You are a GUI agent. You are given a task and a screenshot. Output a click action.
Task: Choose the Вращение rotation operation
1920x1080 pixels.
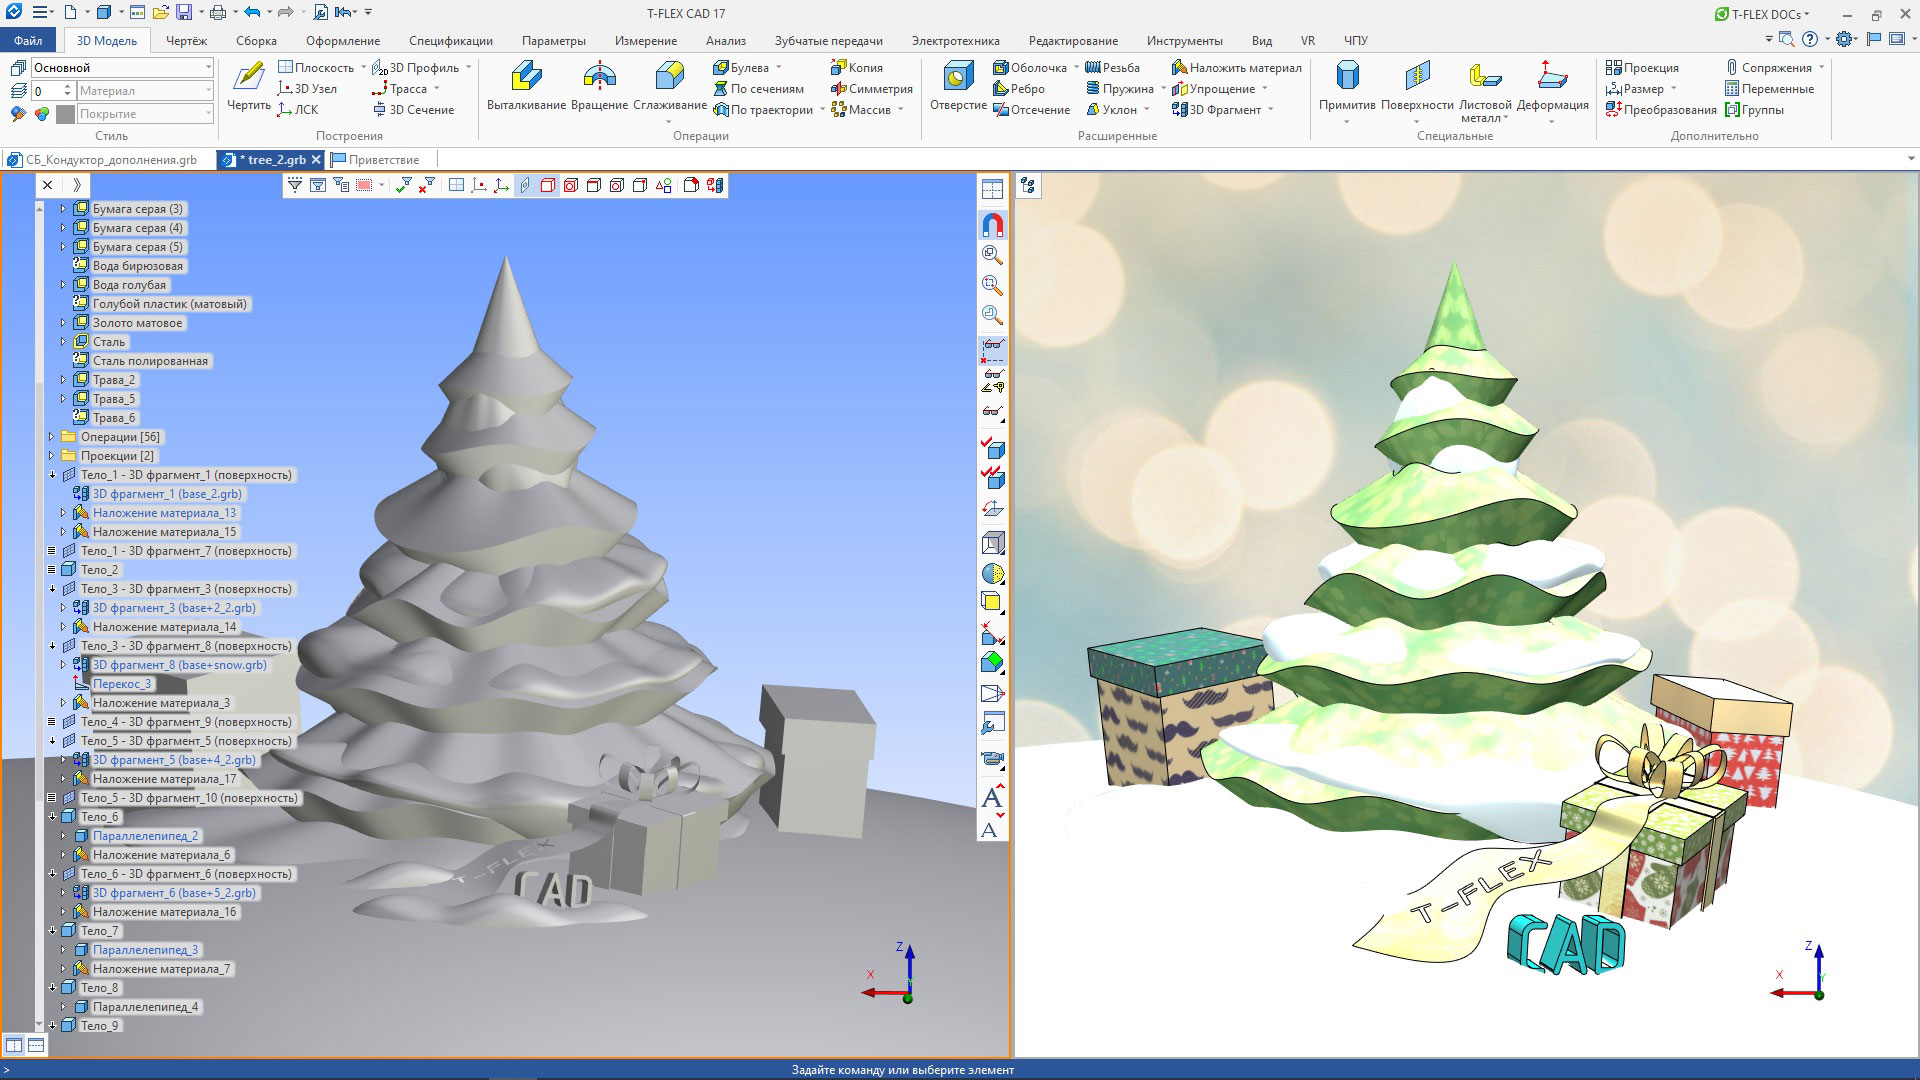tap(599, 86)
